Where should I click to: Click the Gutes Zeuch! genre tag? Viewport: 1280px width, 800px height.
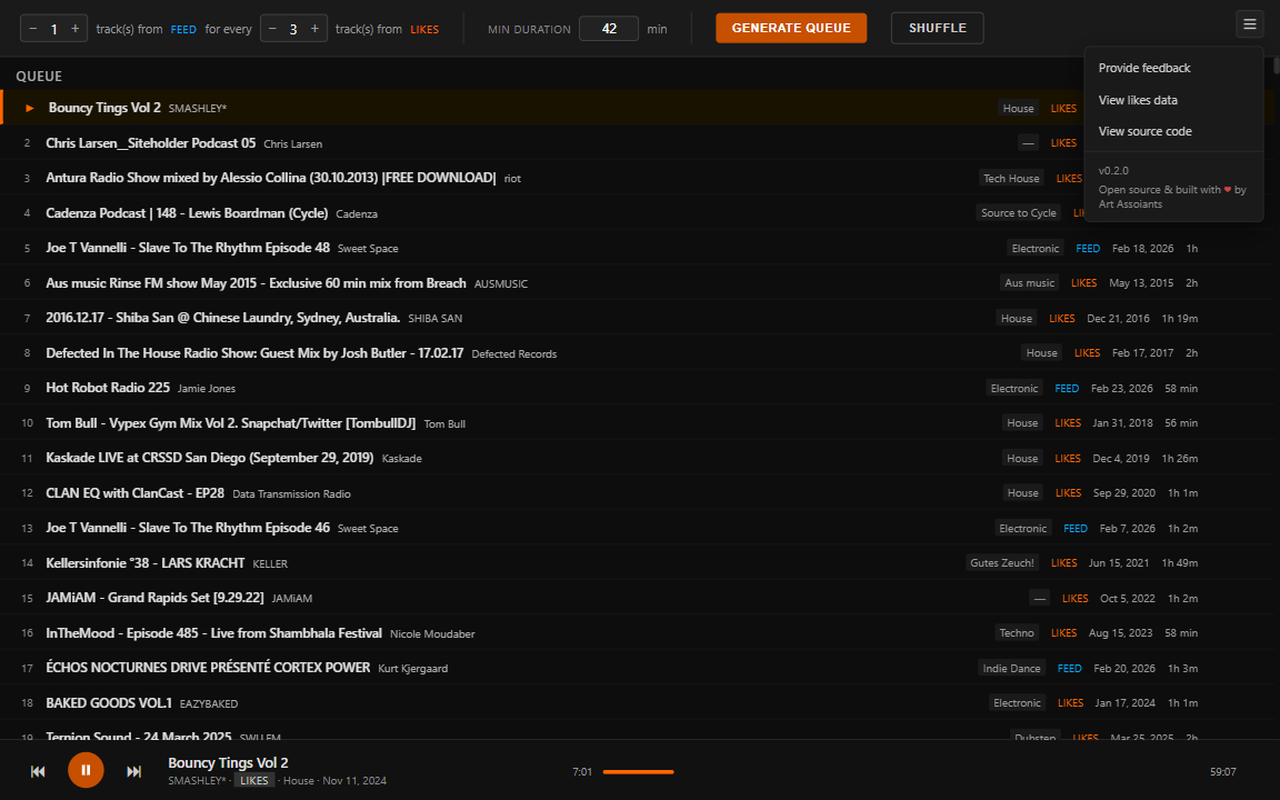coord(1003,563)
